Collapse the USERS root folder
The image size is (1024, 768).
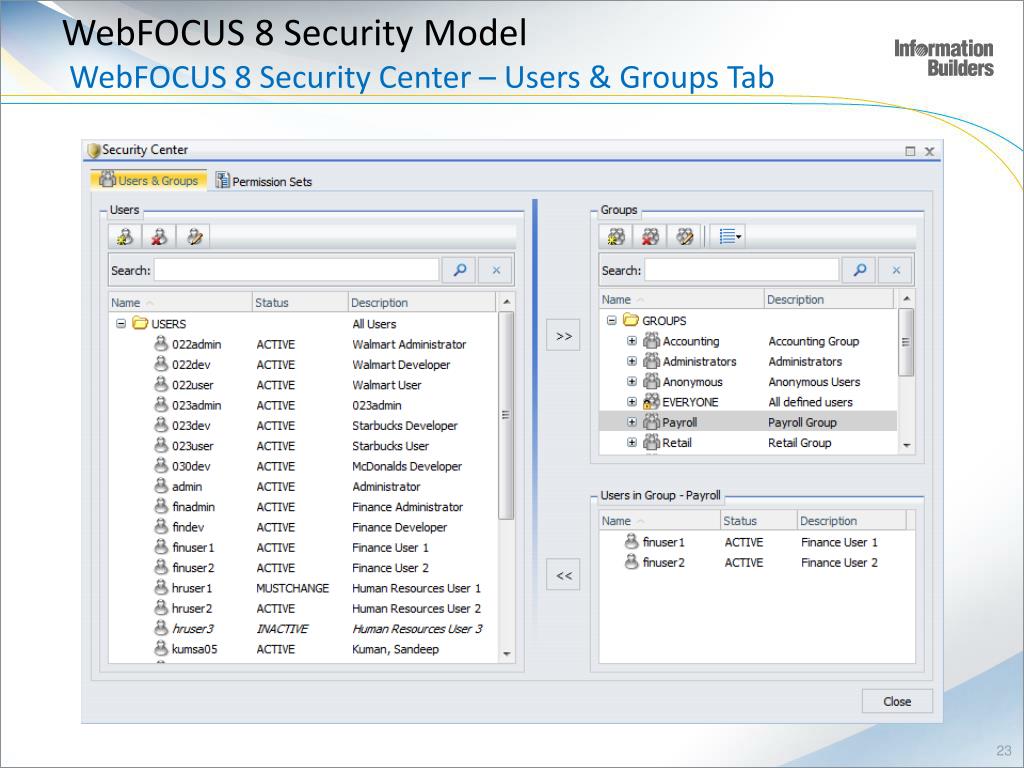click(121, 323)
